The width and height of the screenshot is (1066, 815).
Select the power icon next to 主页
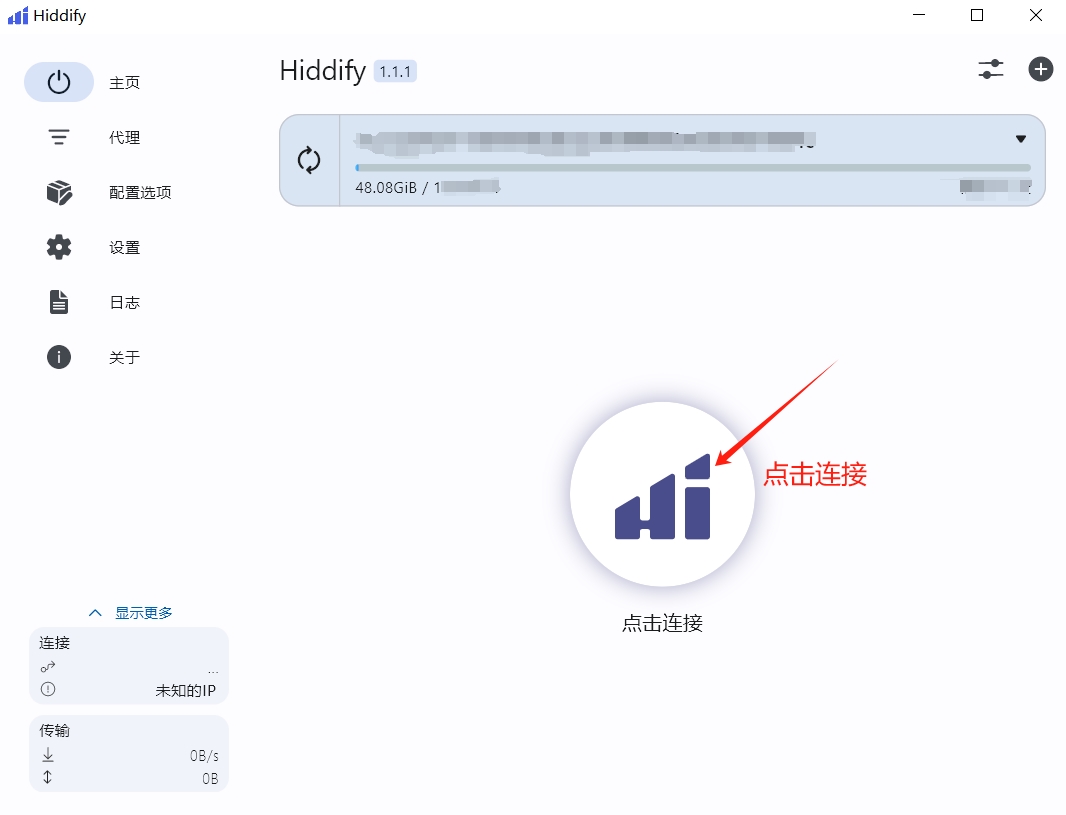(58, 82)
